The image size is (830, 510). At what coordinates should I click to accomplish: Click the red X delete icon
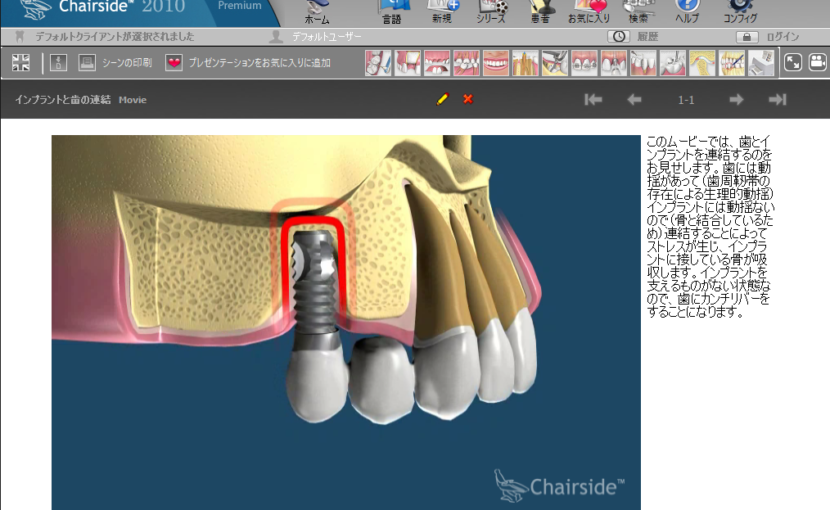468,99
